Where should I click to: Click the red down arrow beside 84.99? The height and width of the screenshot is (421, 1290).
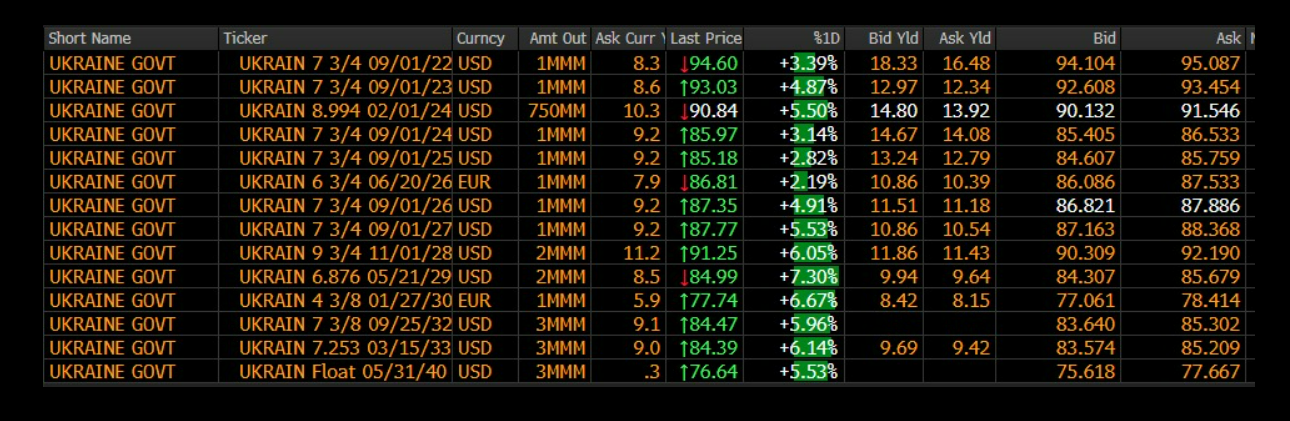point(682,277)
